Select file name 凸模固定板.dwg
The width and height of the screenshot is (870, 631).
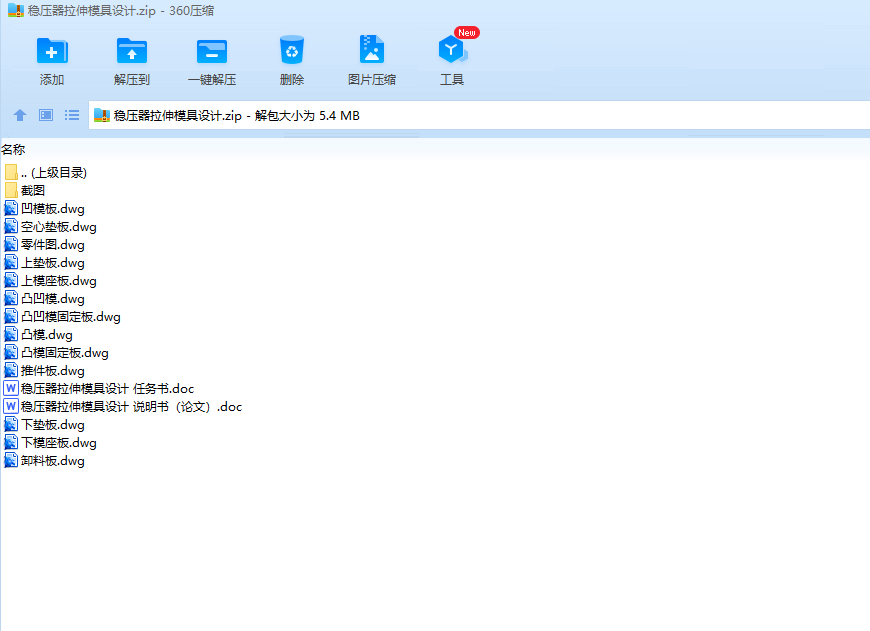[x=65, y=353]
